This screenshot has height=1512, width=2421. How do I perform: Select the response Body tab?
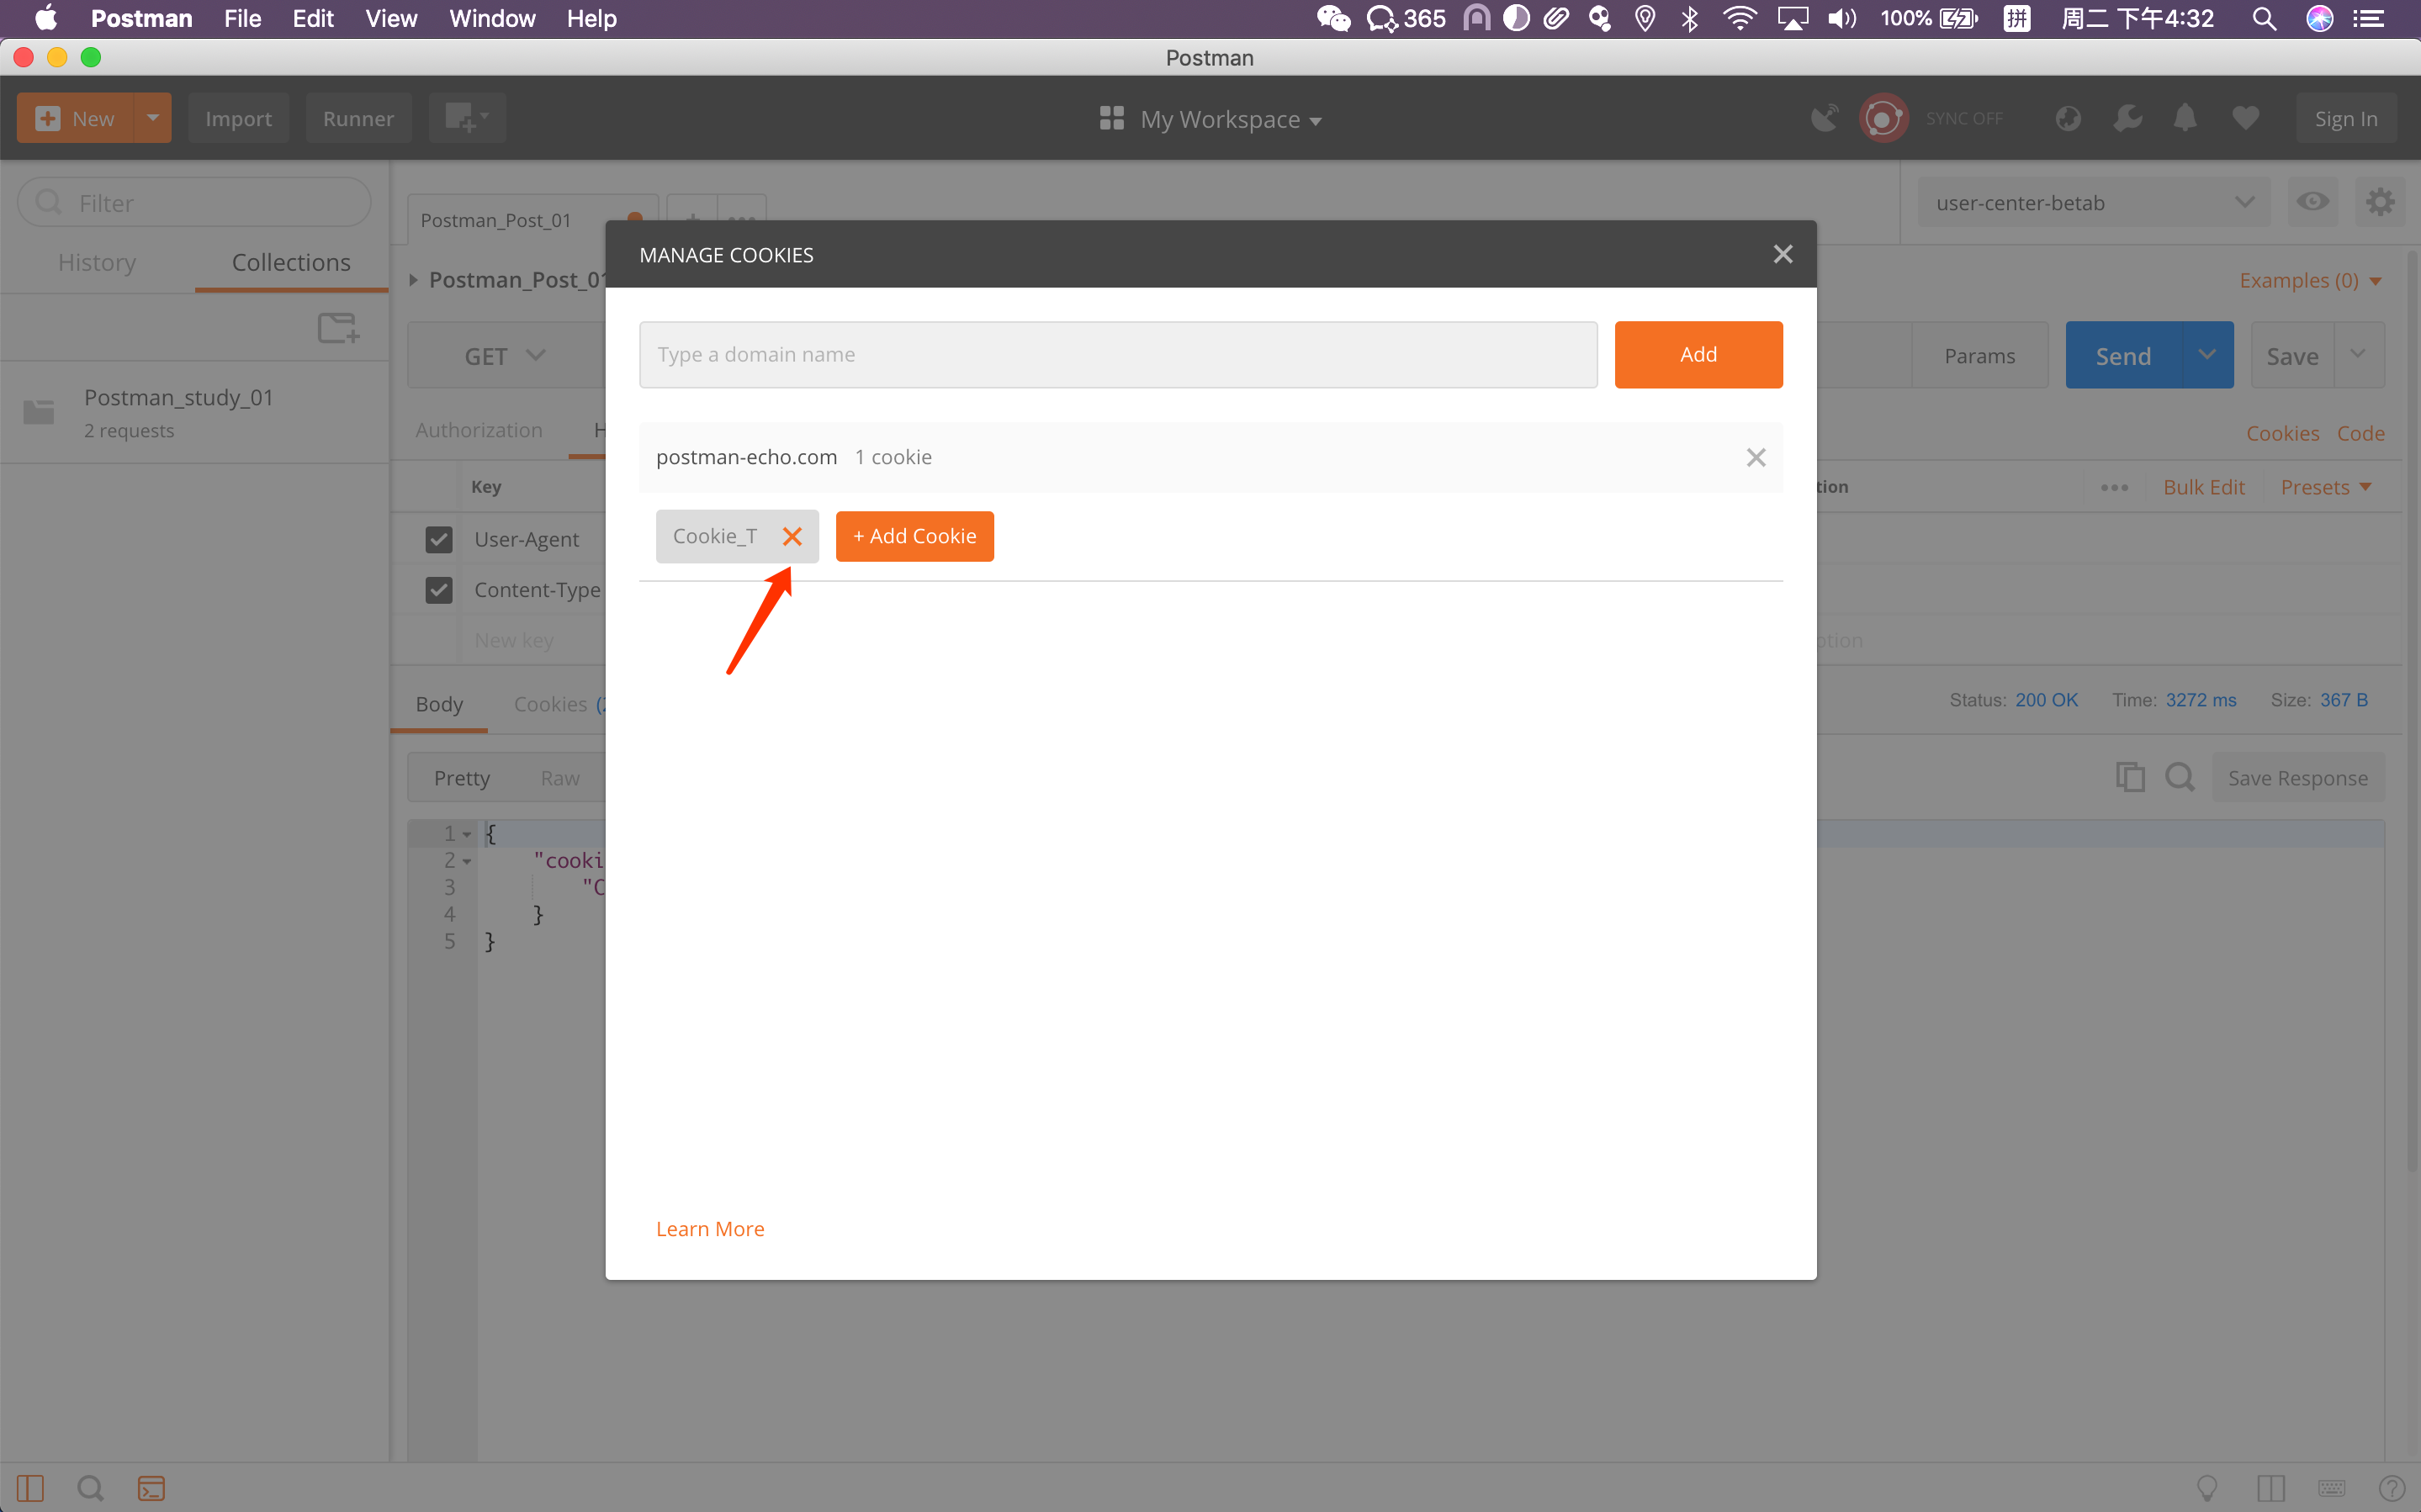(439, 704)
